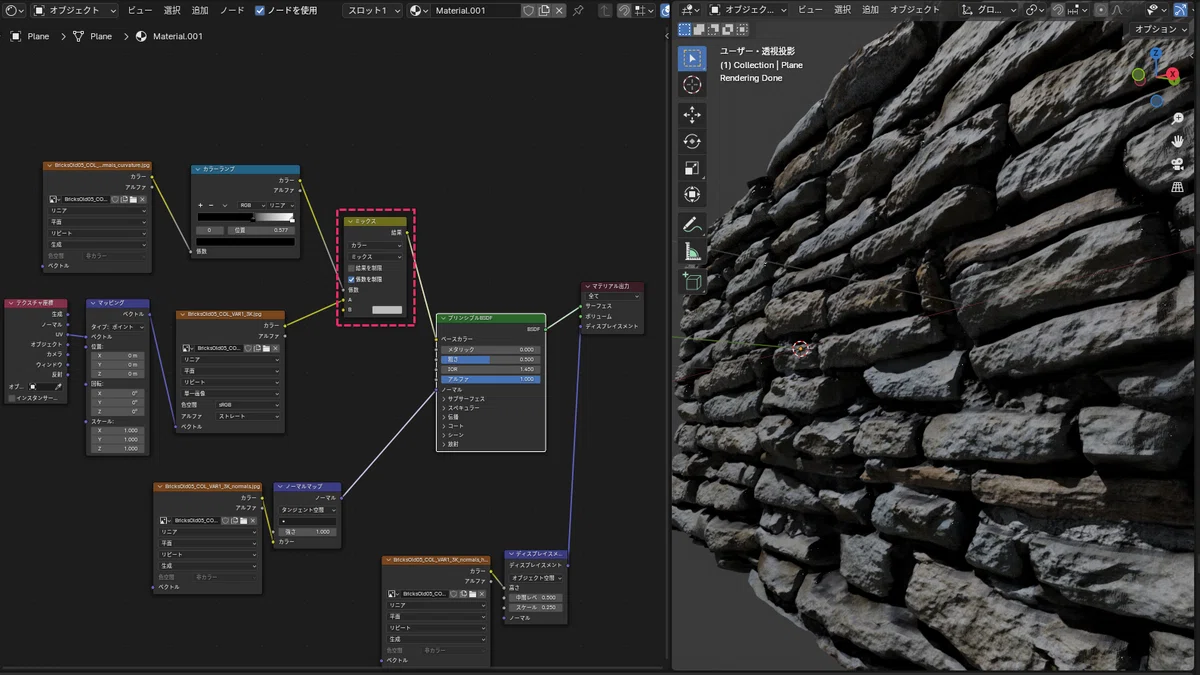Image resolution: width=1200 pixels, height=675 pixels.
Task: Adjust Alpha slider in Principled BSDF
Action: (x=490, y=379)
